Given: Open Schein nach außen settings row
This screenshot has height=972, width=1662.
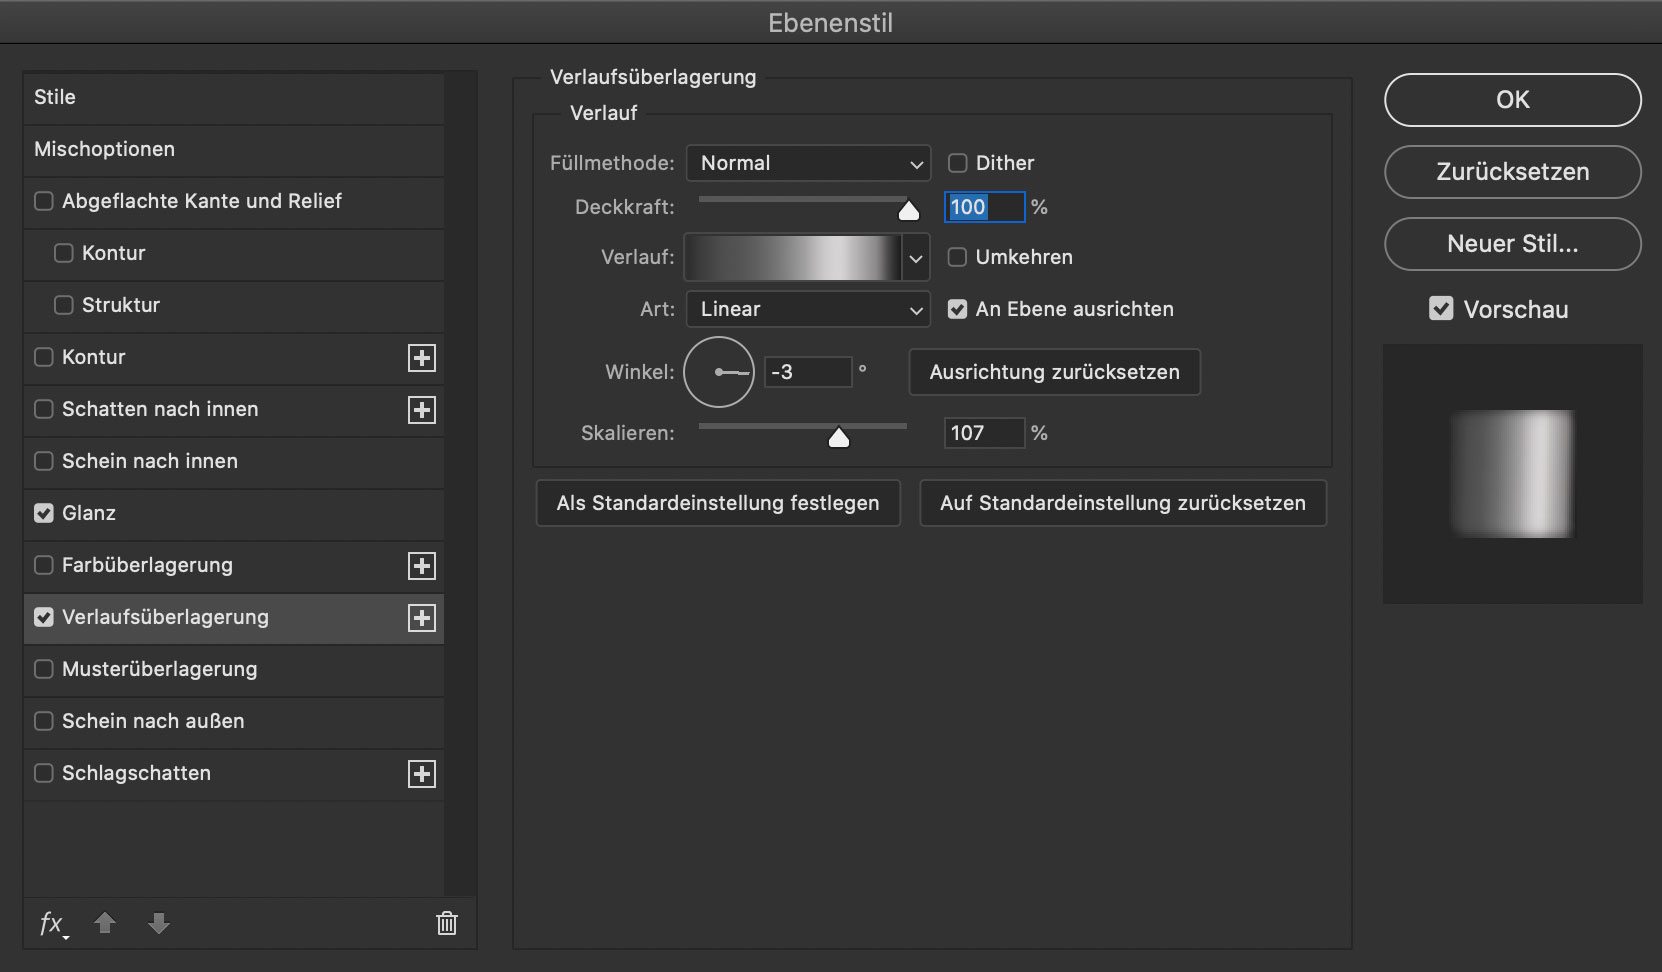Looking at the screenshot, I should coord(233,721).
